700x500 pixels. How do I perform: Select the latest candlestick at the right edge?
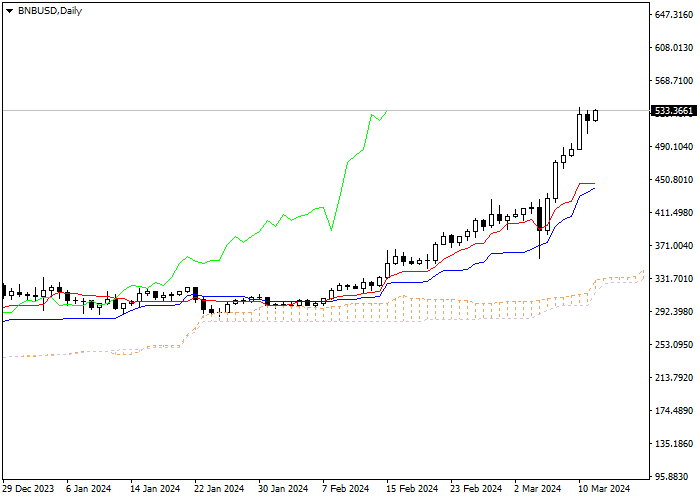coord(596,115)
